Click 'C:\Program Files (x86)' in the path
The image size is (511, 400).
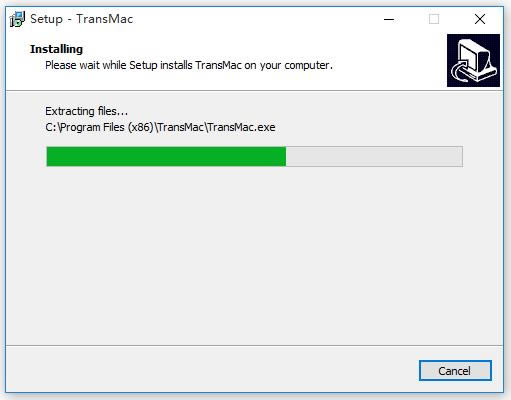click(99, 127)
